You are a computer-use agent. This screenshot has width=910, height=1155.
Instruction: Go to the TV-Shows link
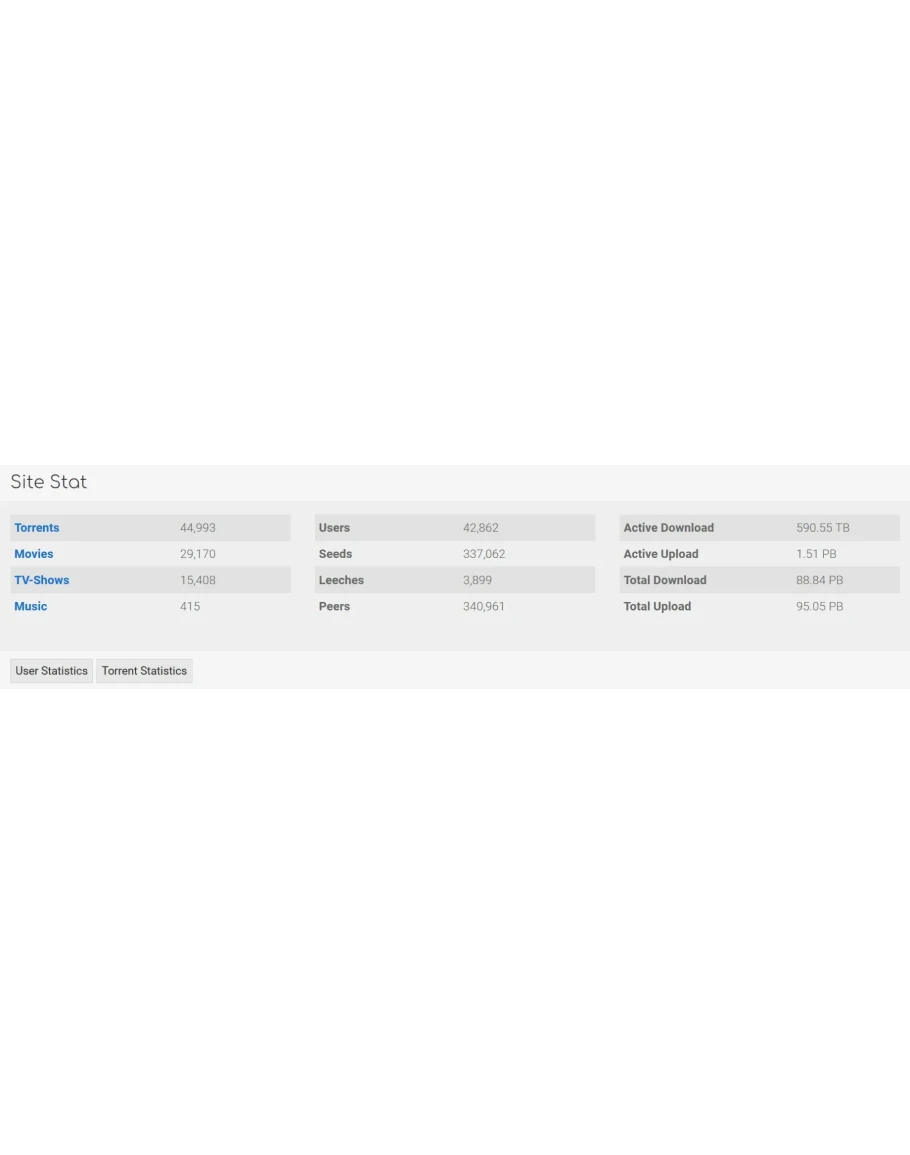(42, 580)
